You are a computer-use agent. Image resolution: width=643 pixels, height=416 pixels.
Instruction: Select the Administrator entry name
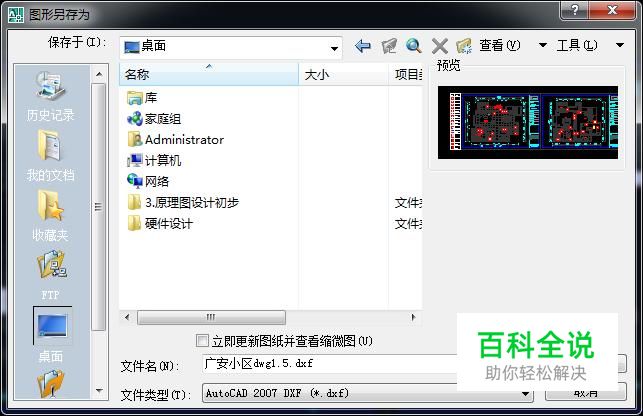tap(185, 140)
